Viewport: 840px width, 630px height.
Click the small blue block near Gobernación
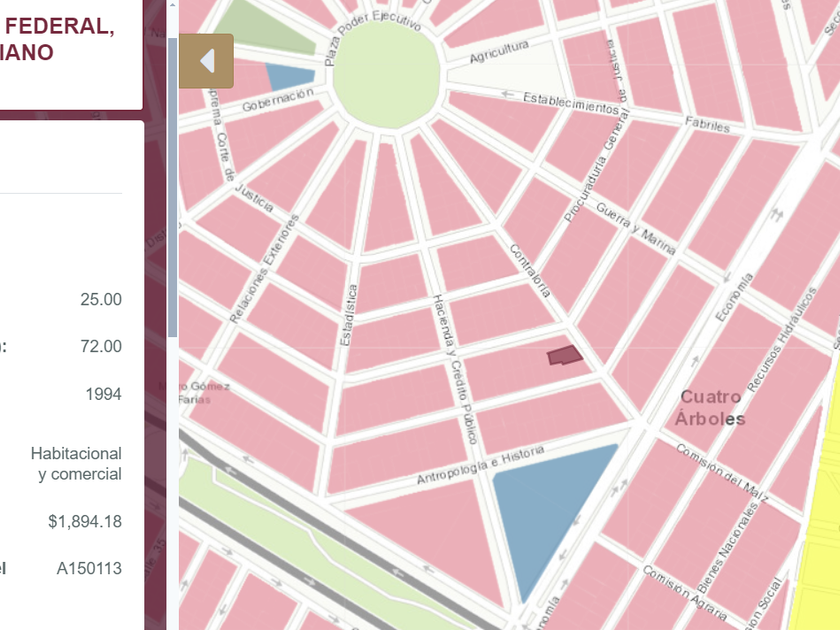pos(290,77)
